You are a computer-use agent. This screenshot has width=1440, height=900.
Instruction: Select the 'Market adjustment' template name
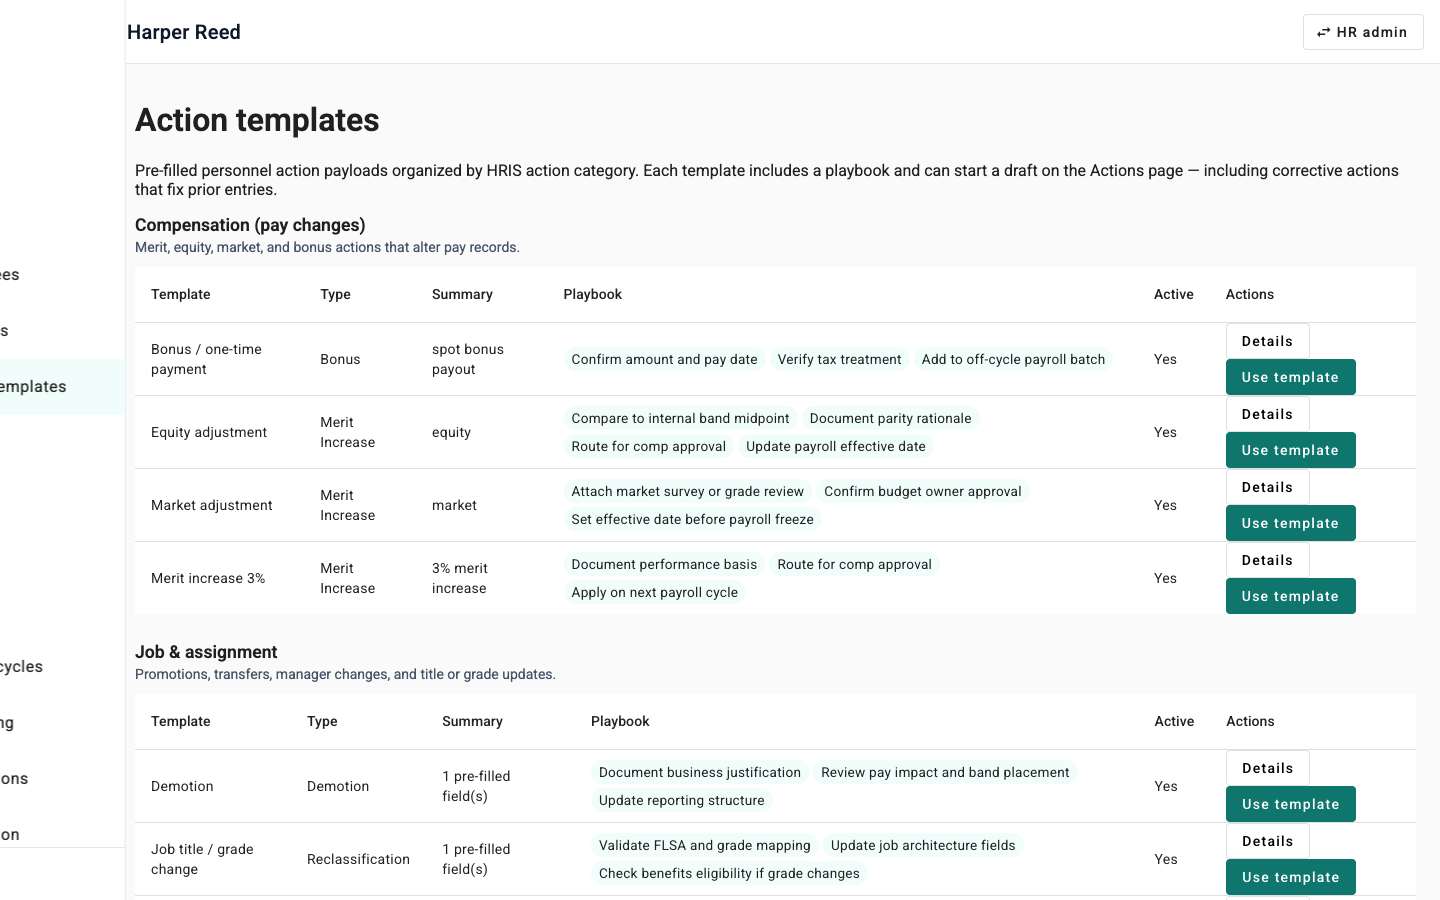pyautogui.click(x=211, y=505)
